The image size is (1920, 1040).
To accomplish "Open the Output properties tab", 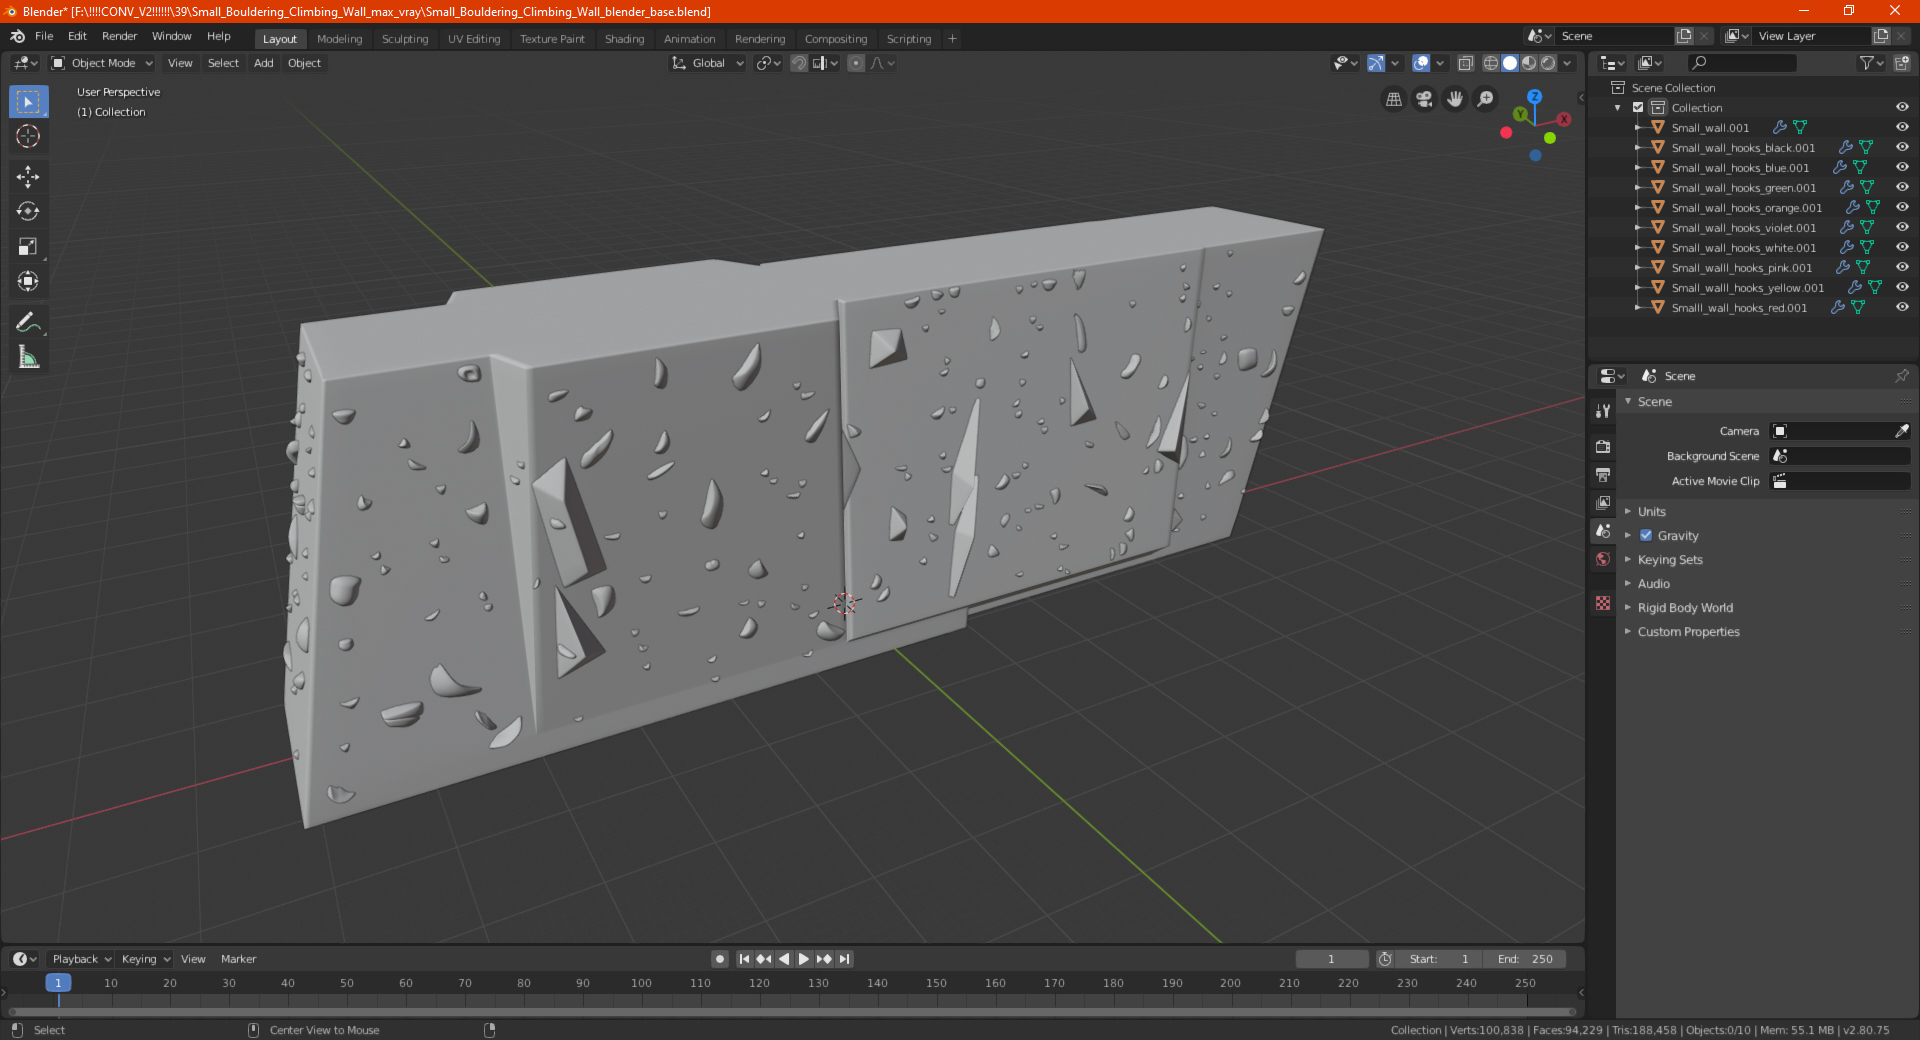I will 1603,474.
